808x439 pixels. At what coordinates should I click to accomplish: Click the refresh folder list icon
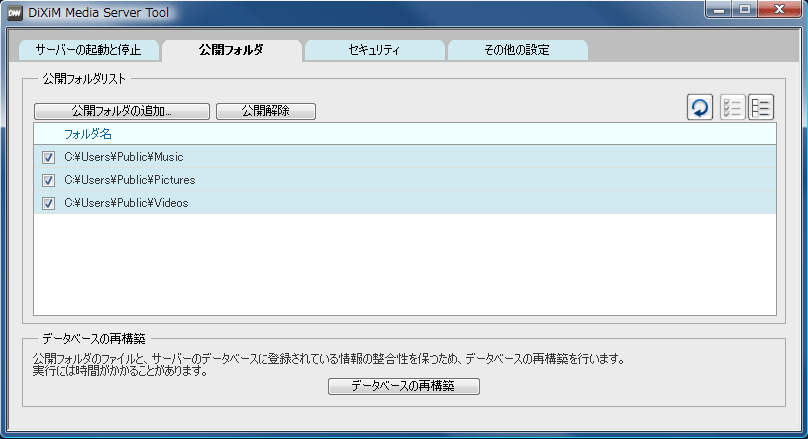(x=700, y=107)
